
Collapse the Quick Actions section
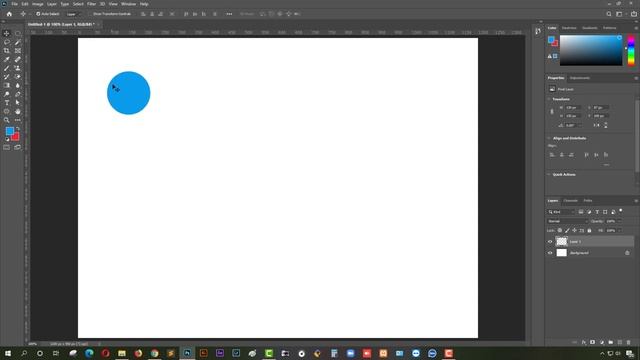[x=549, y=174]
